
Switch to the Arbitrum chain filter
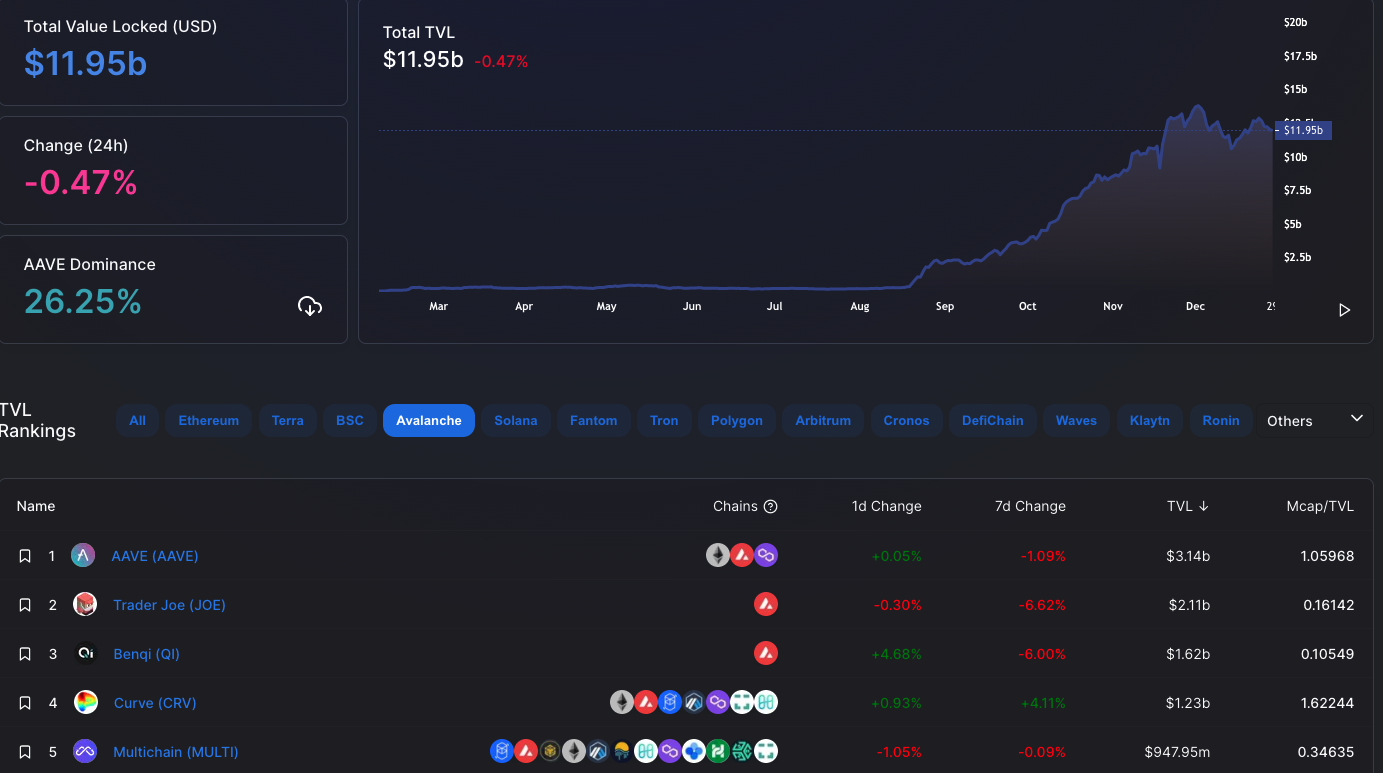click(823, 421)
